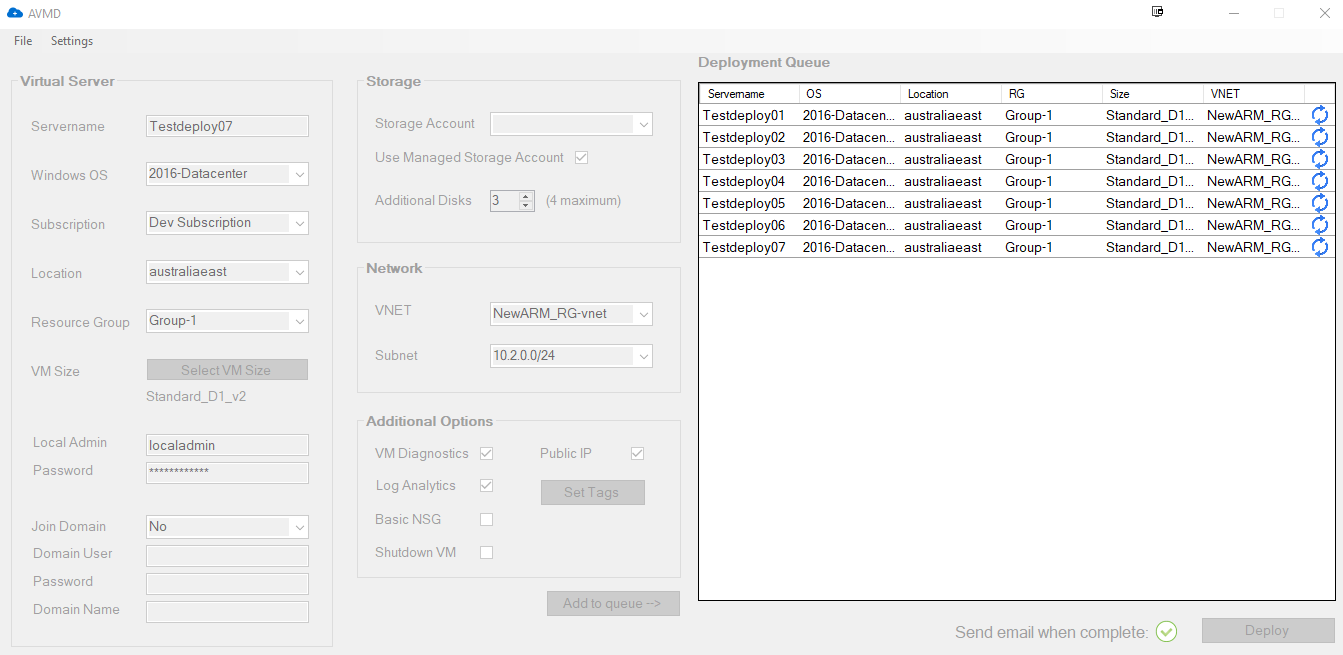Screen dimensions: 1343x655
Task: Click the Size column header
Action: [x=1154, y=93]
